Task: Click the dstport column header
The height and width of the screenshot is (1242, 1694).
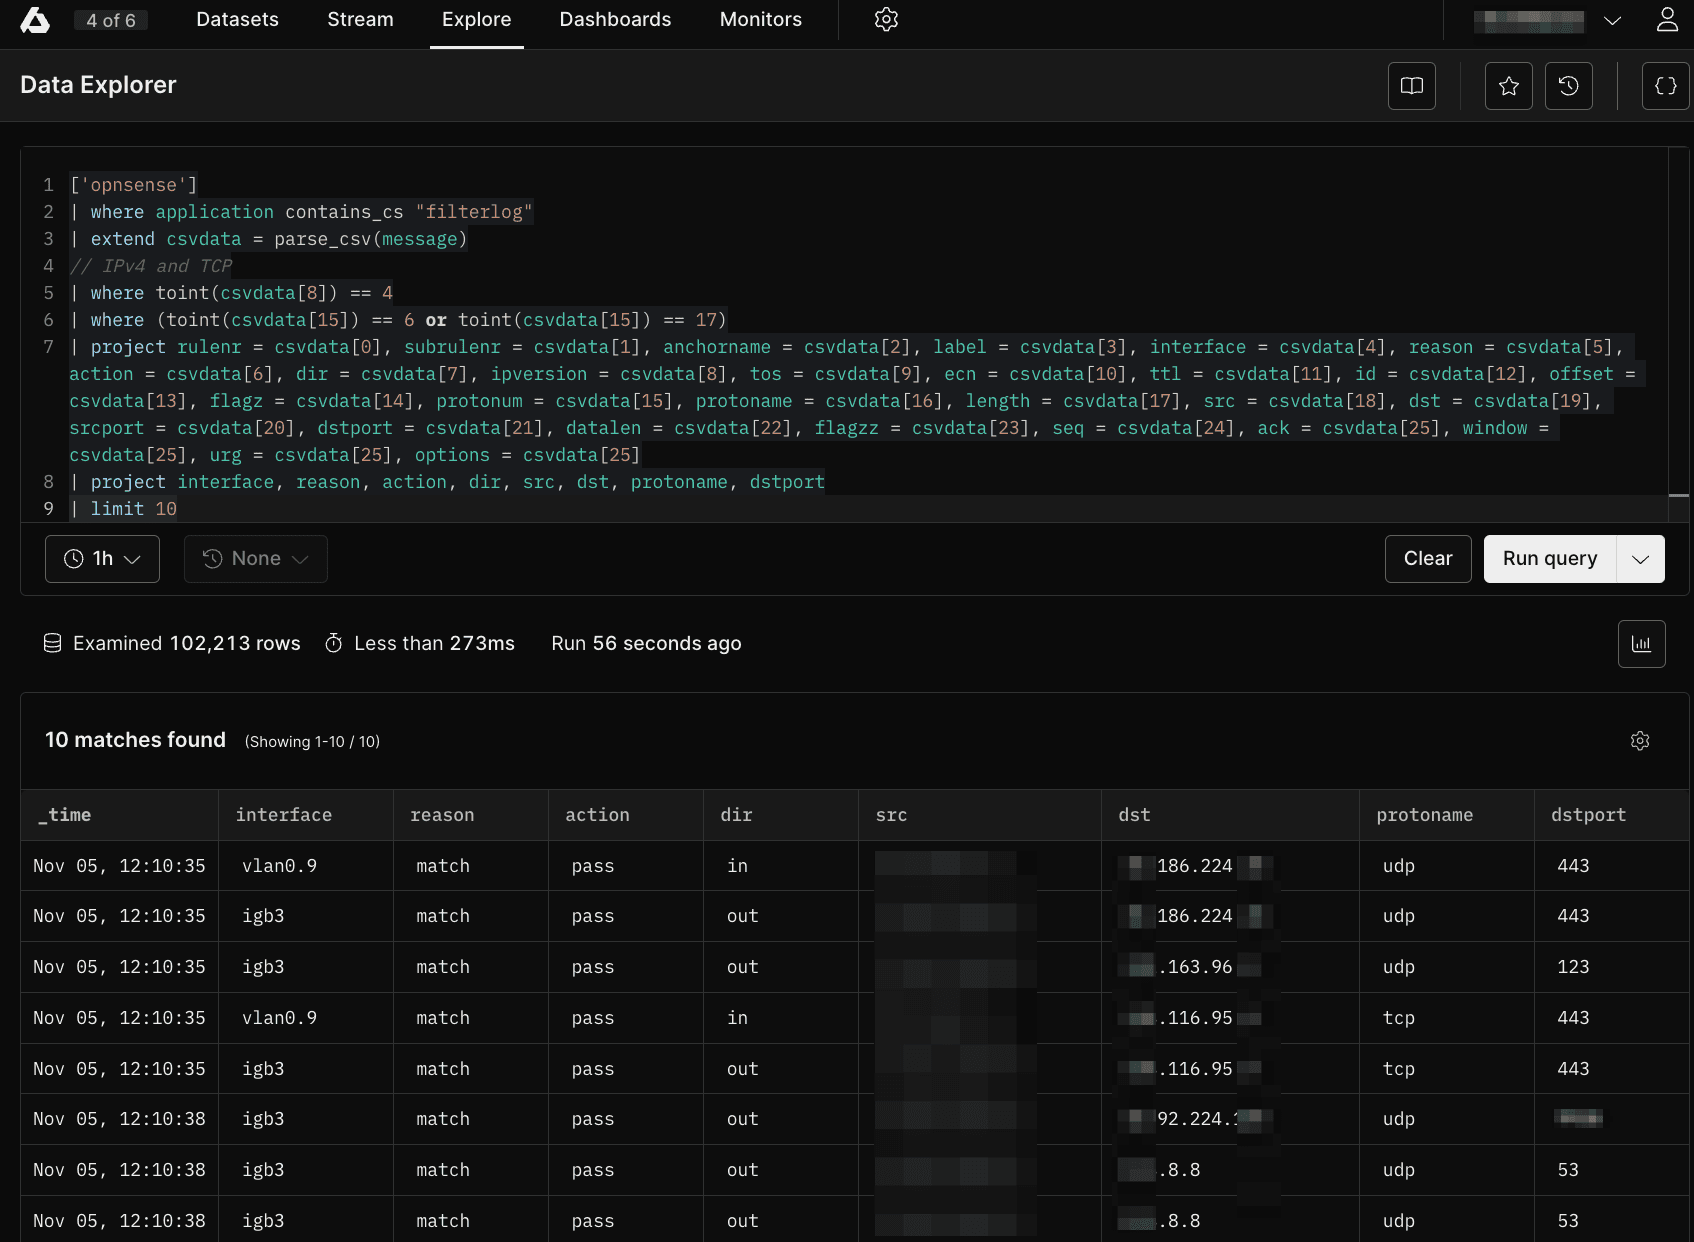Action: point(1589,815)
